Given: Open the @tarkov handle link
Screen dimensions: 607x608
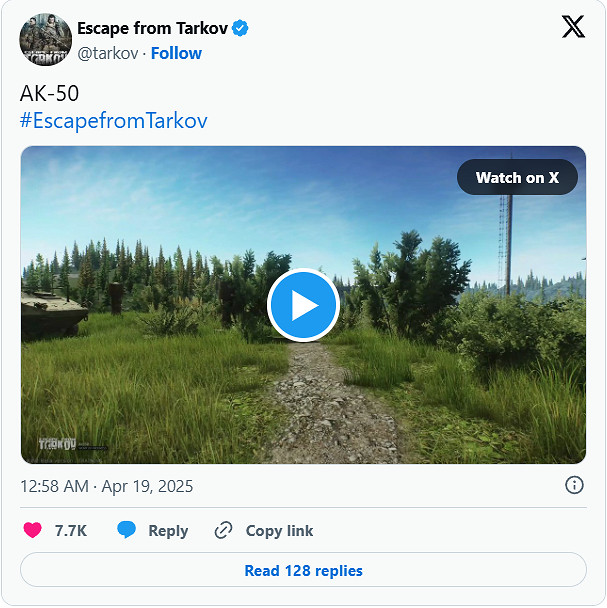Looking at the screenshot, I should click(108, 53).
